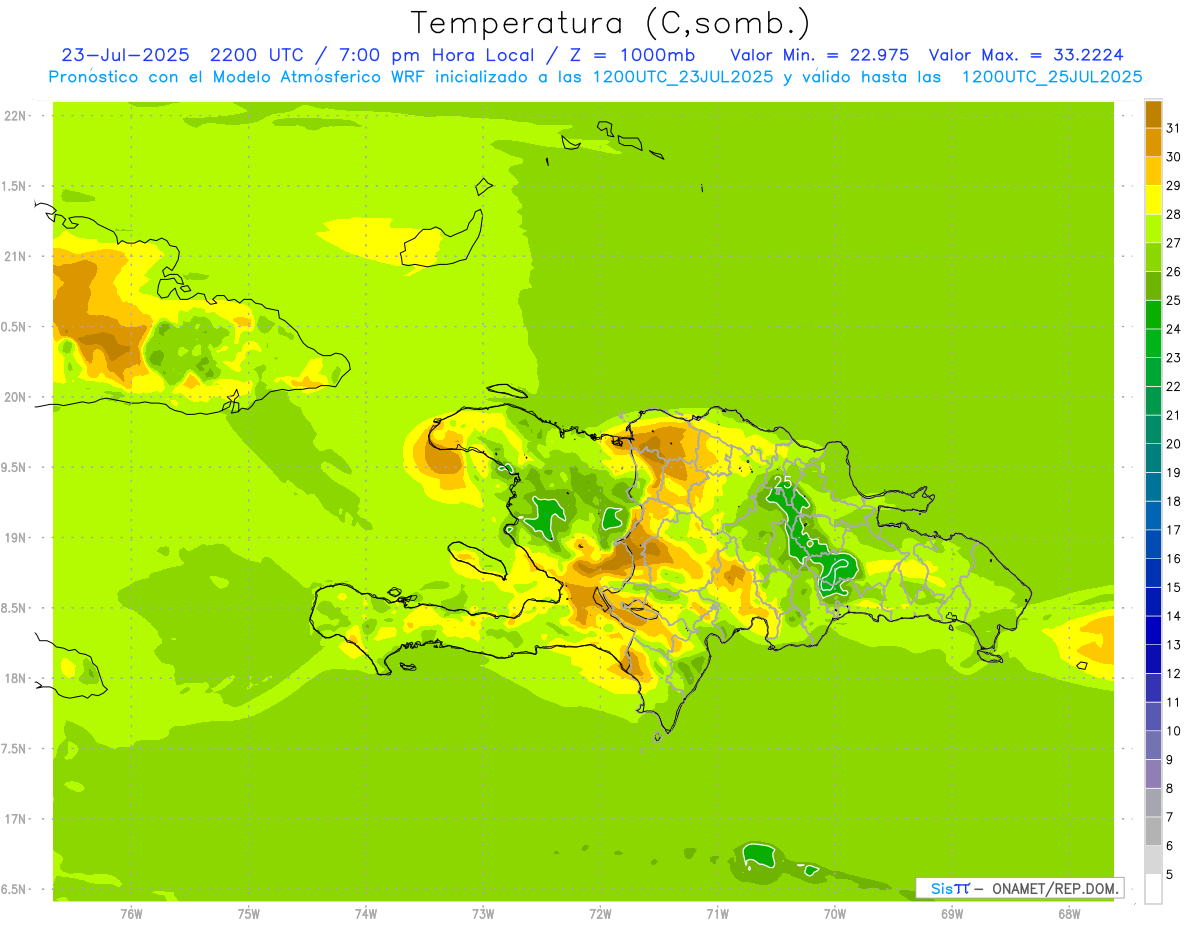Click the legend swatch between 24 and 25
Viewport: 1200px width, 927px height.
1153,314
